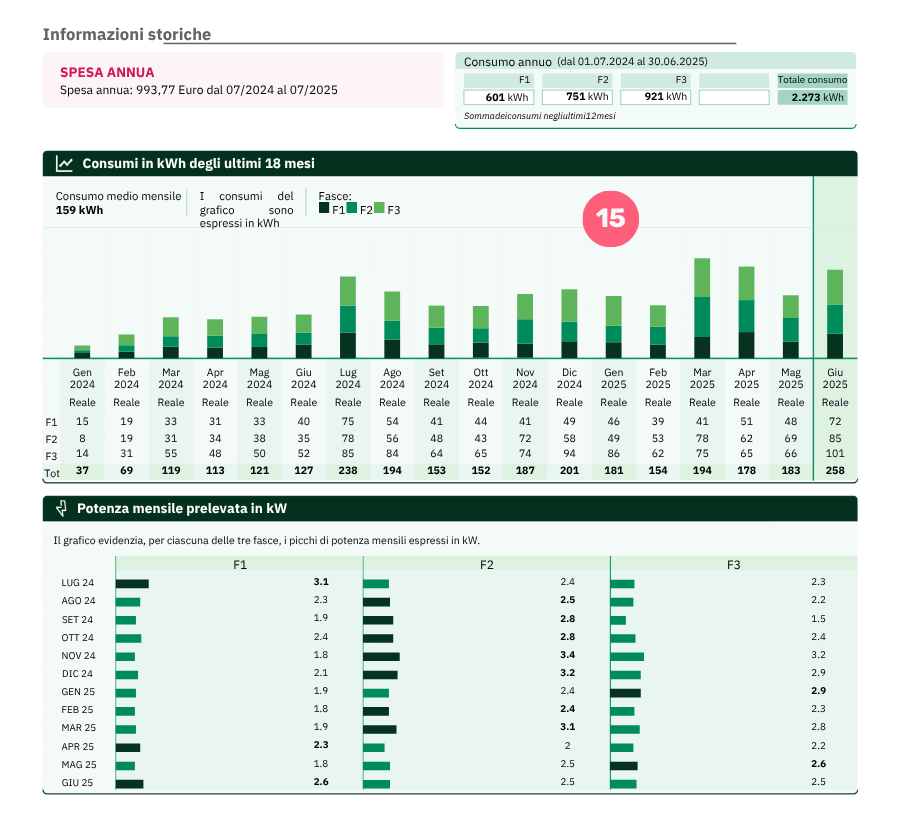Select the Lug 2024 stacked bar in the chart
Screen dimensions: 900x816
[348, 317]
